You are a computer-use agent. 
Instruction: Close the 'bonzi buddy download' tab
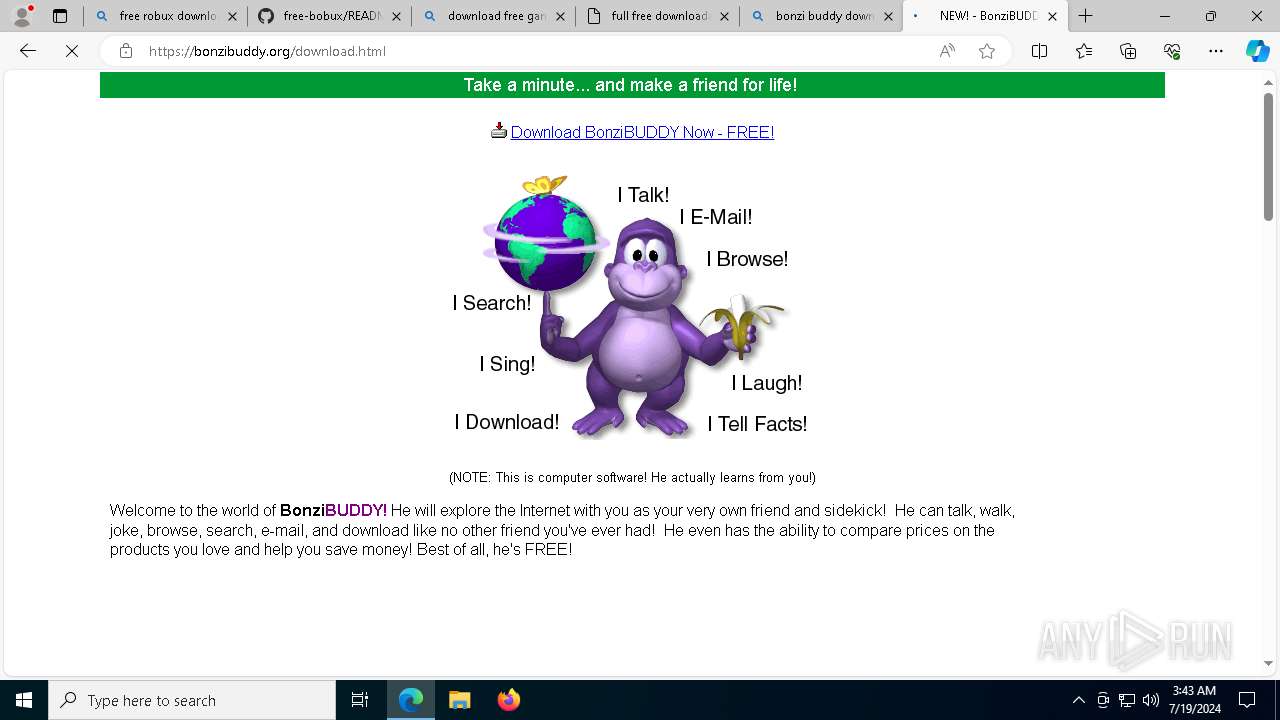coord(888,16)
